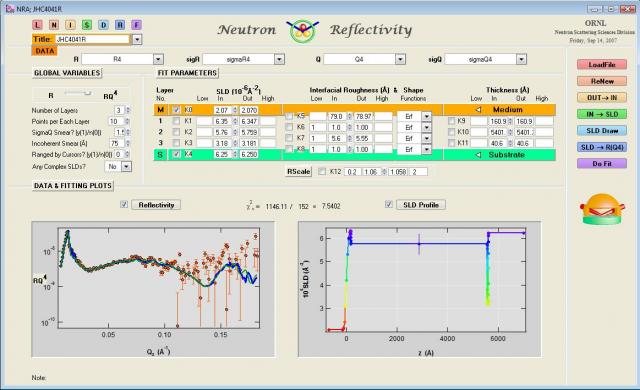Click the ReNew button
640x390 pixels.
coord(602,81)
